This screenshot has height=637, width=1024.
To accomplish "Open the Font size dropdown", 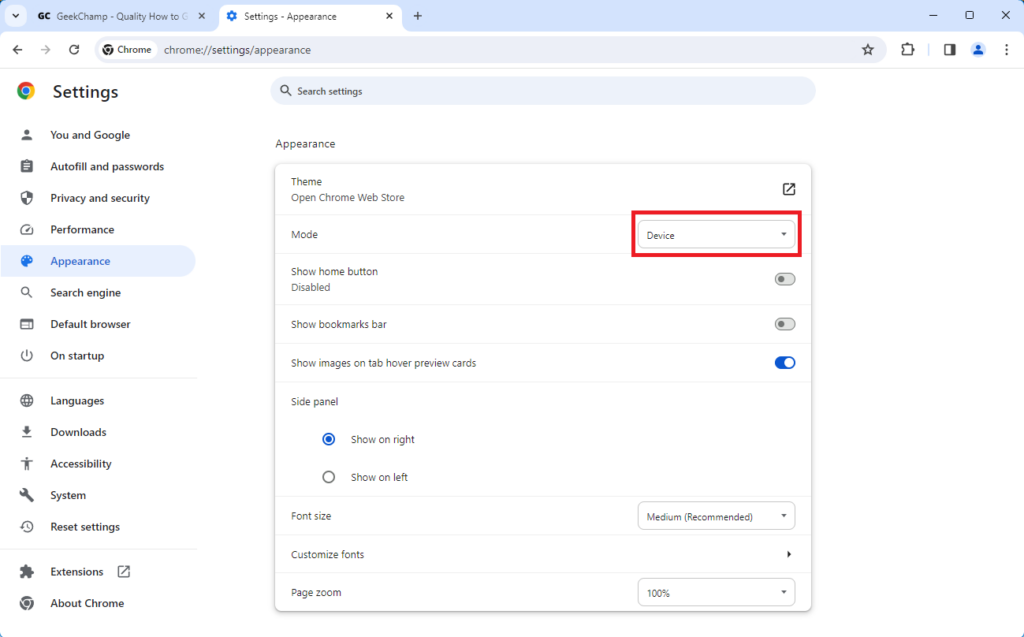I will pos(716,516).
